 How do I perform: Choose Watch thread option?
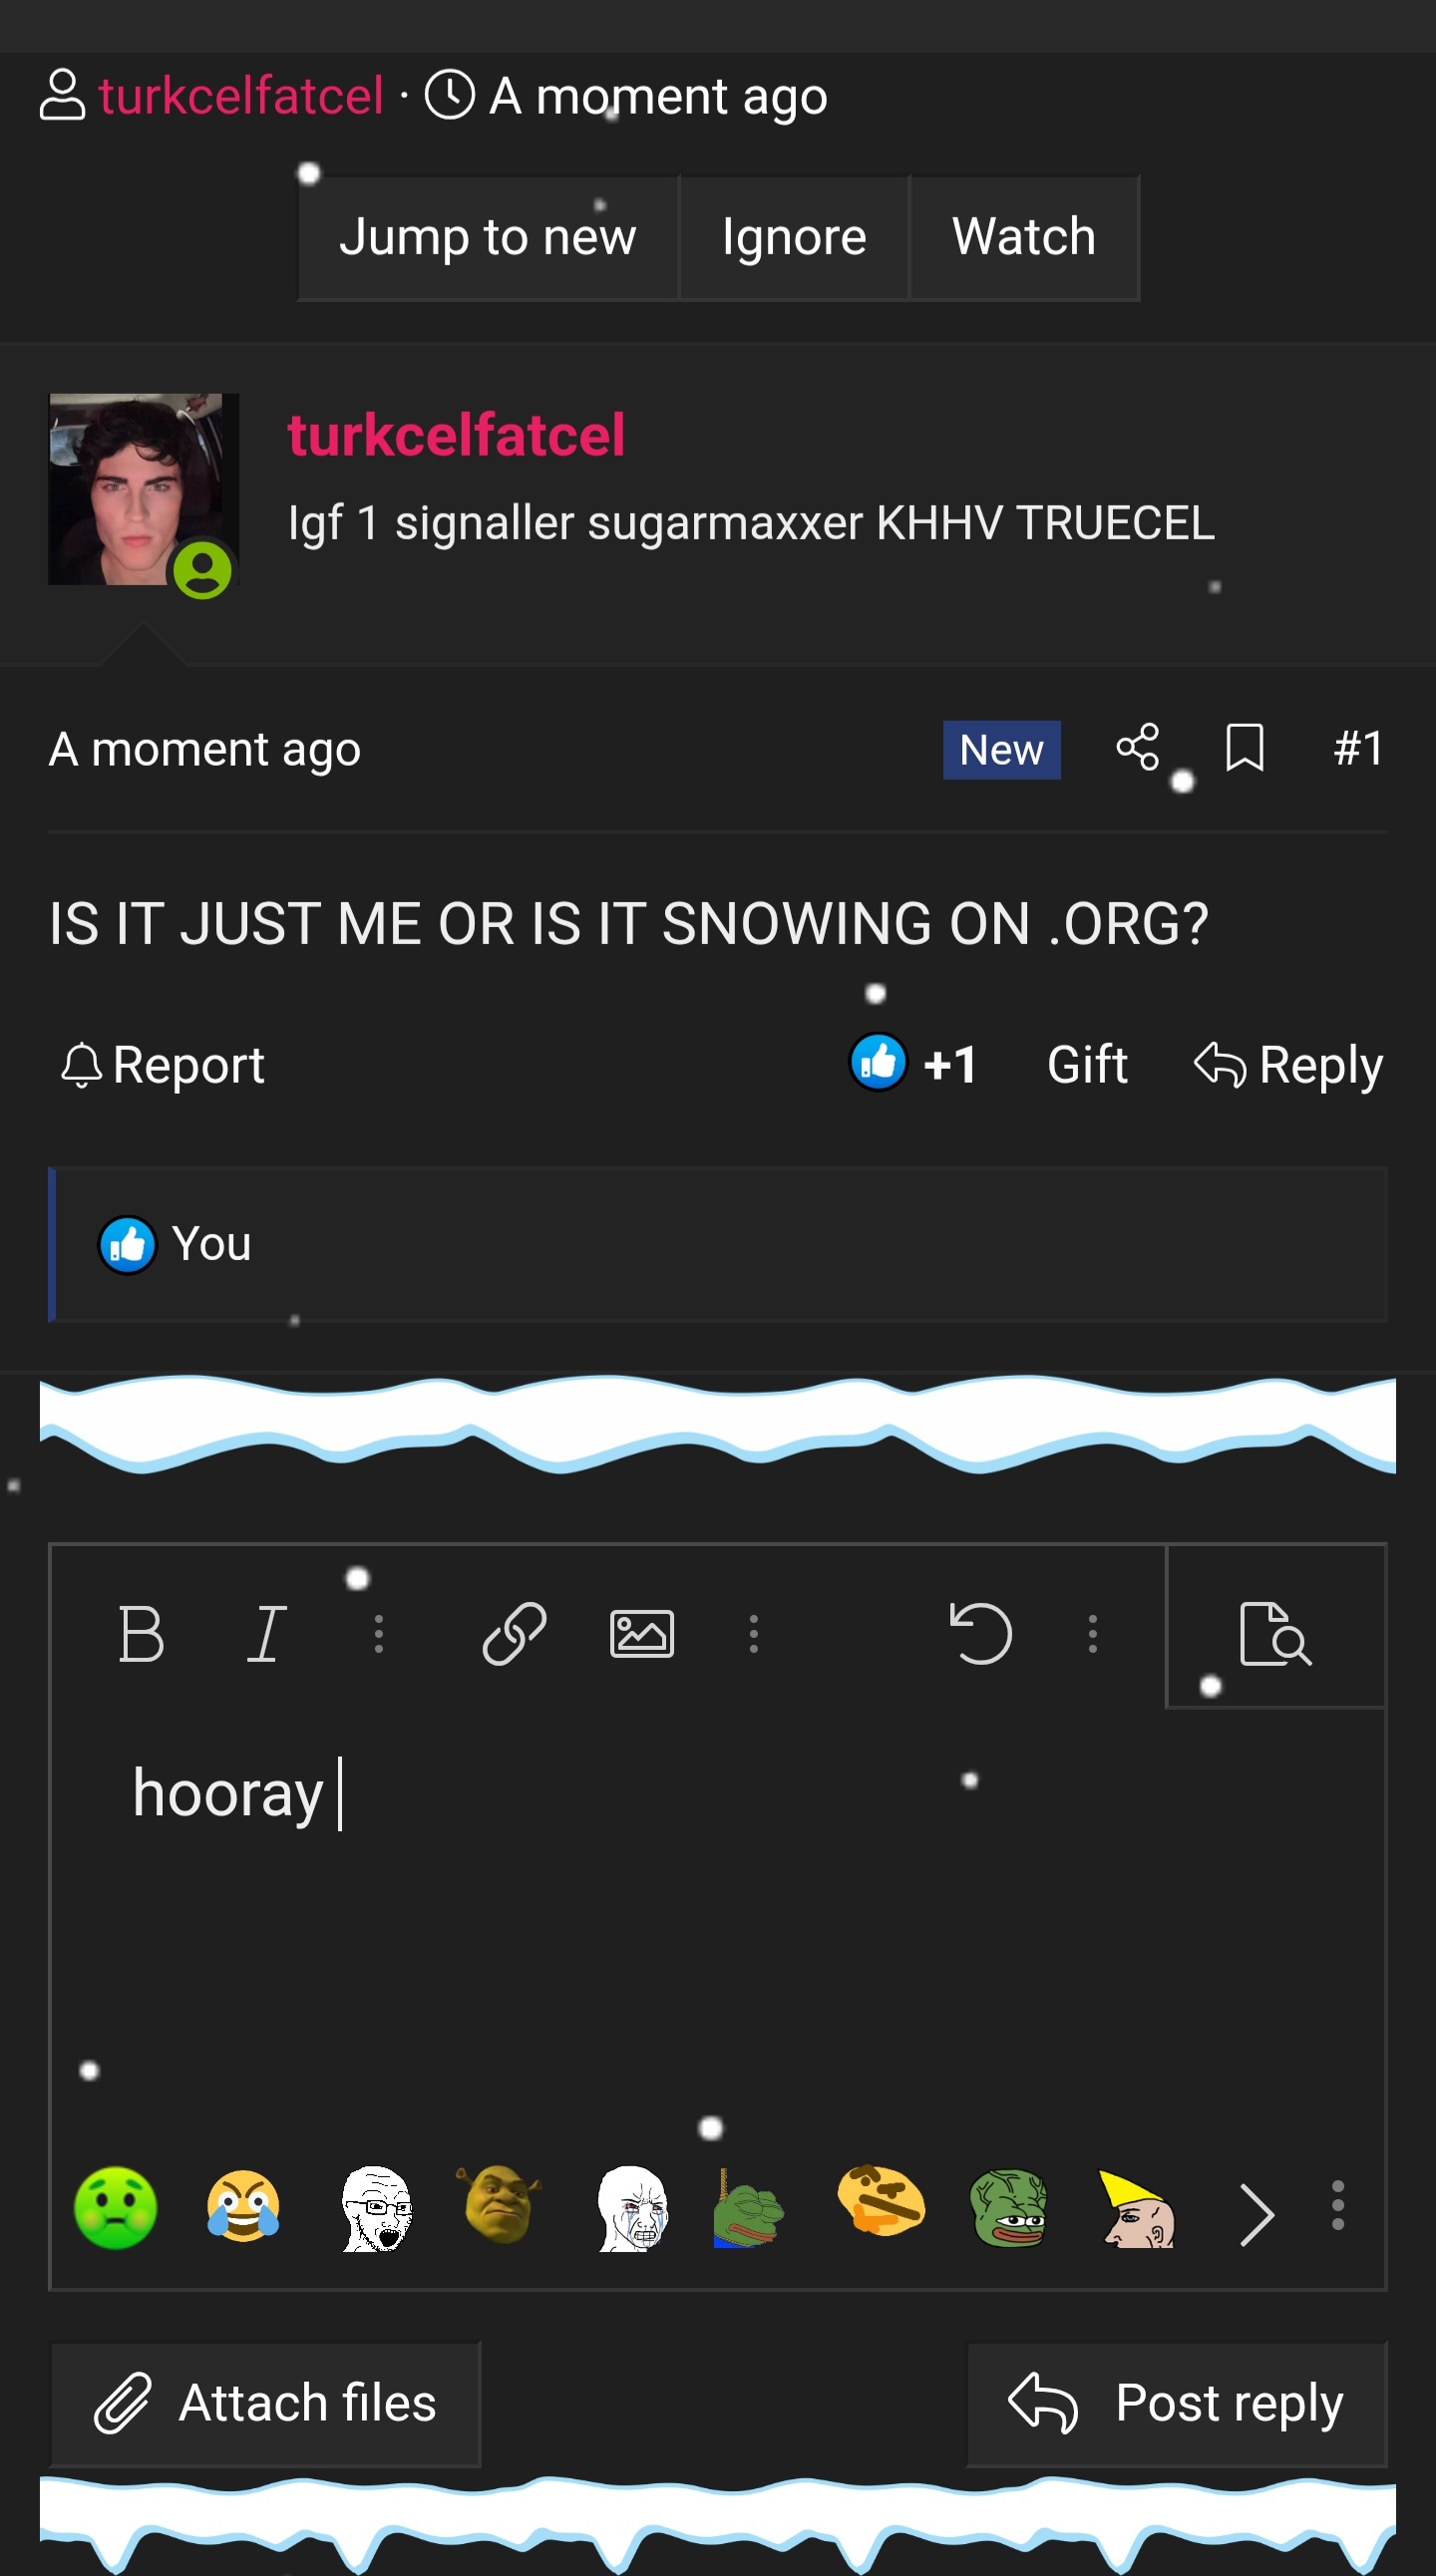(x=1023, y=238)
